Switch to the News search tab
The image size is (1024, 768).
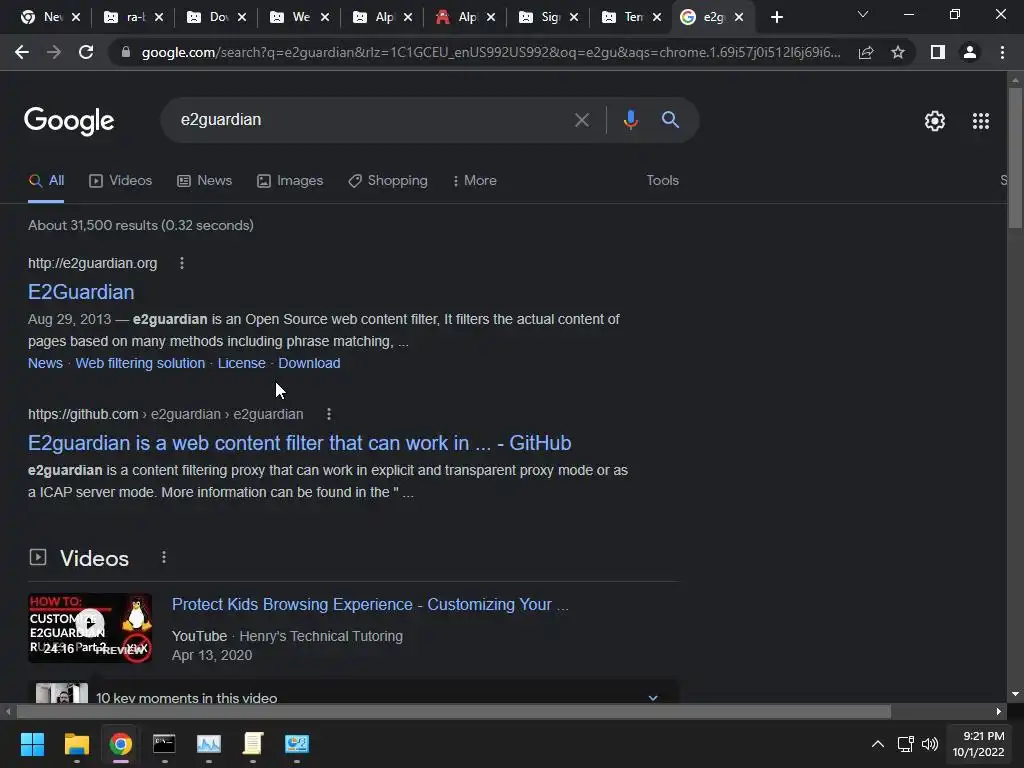tap(204, 181)
